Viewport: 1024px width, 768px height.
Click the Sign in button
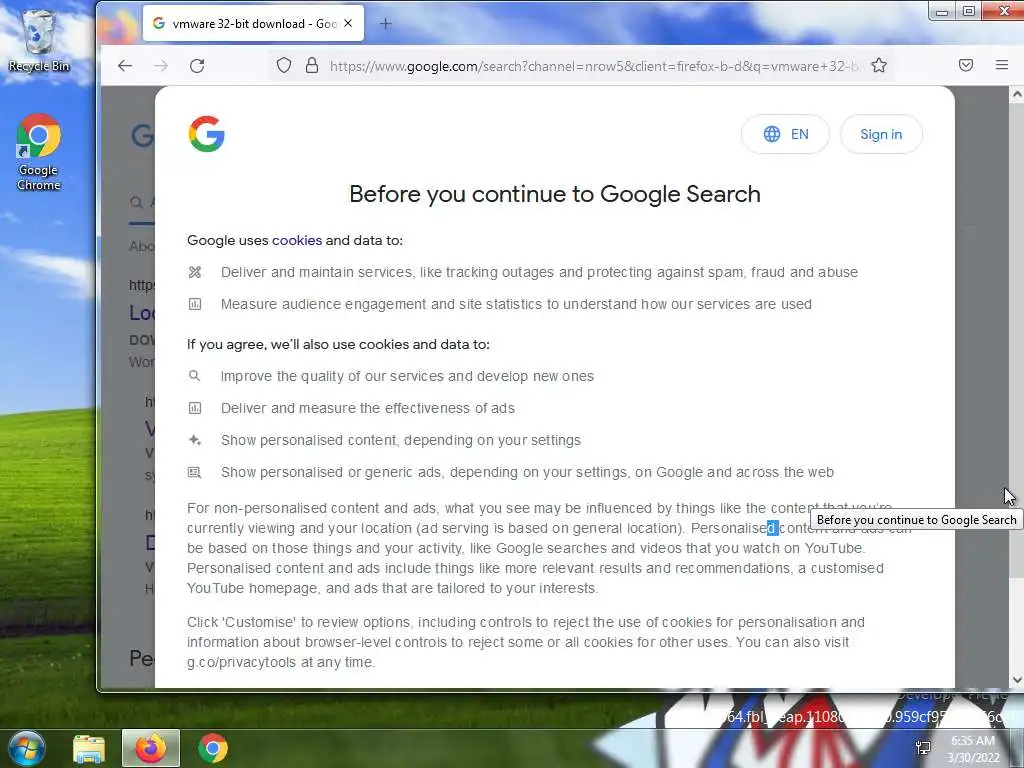point(881,135)
